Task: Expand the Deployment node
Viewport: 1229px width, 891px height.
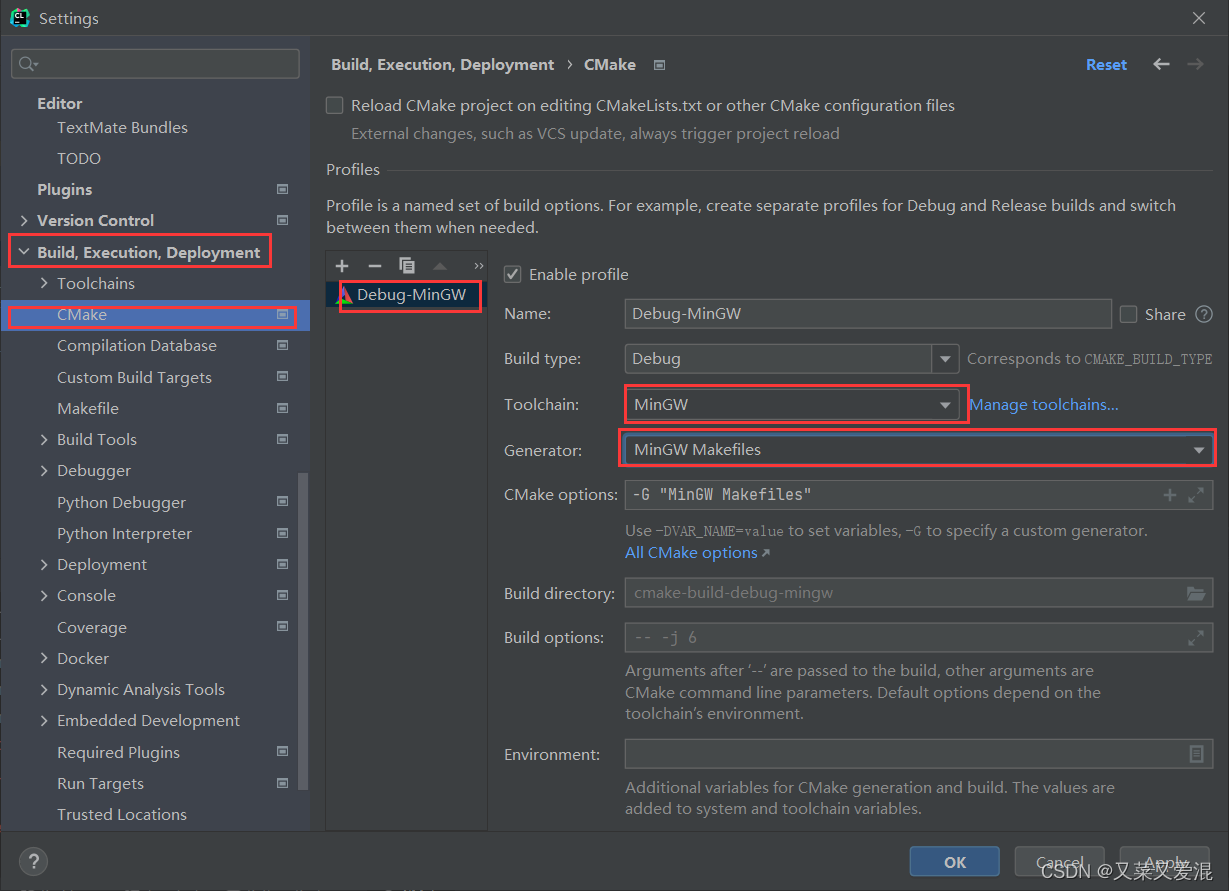Action: 43,564
